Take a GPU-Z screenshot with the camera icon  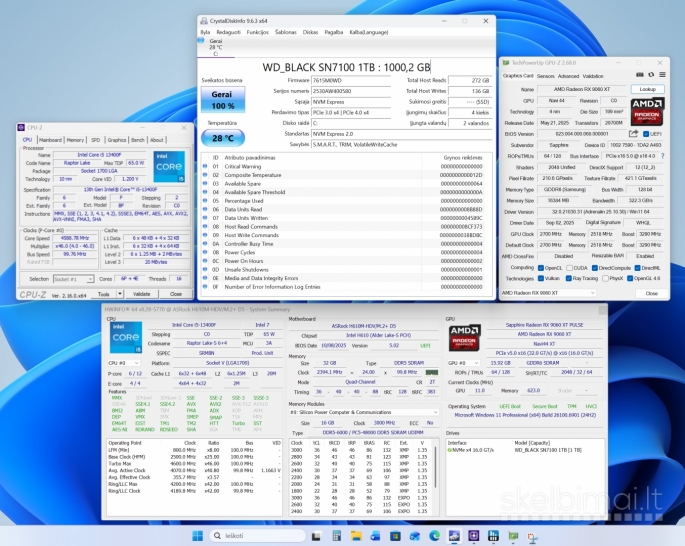[640, 75]
